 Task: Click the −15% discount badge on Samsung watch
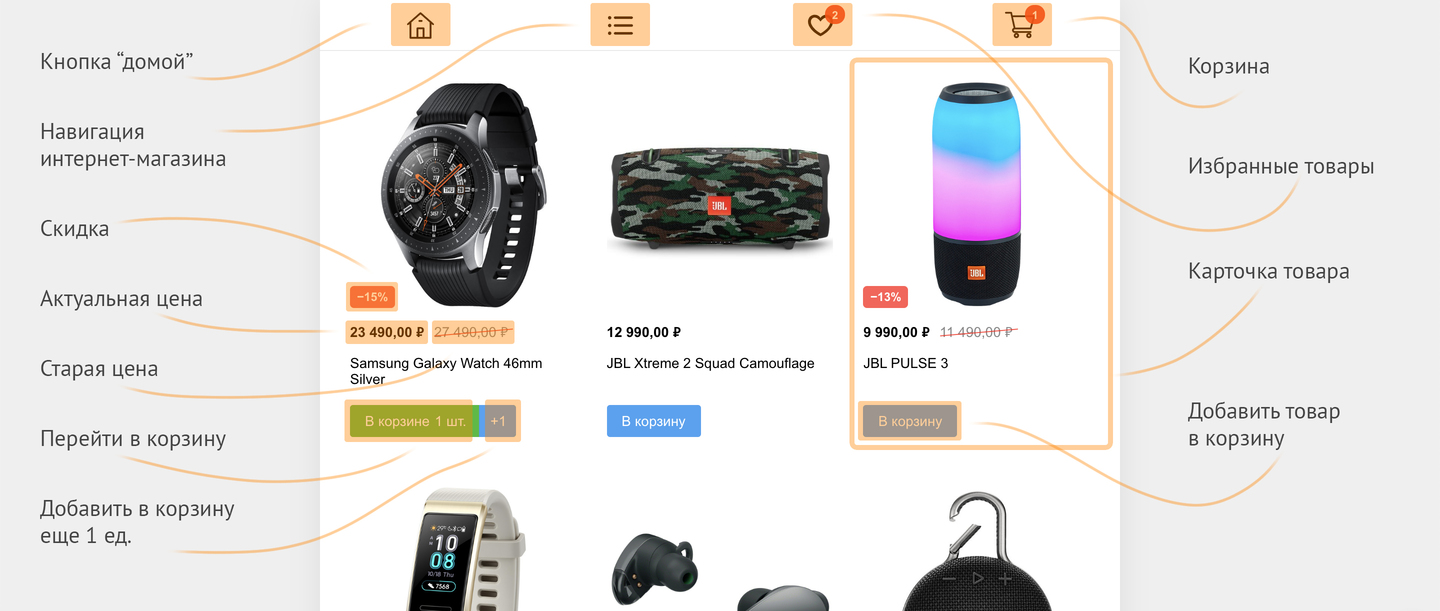tap(372, 297)
